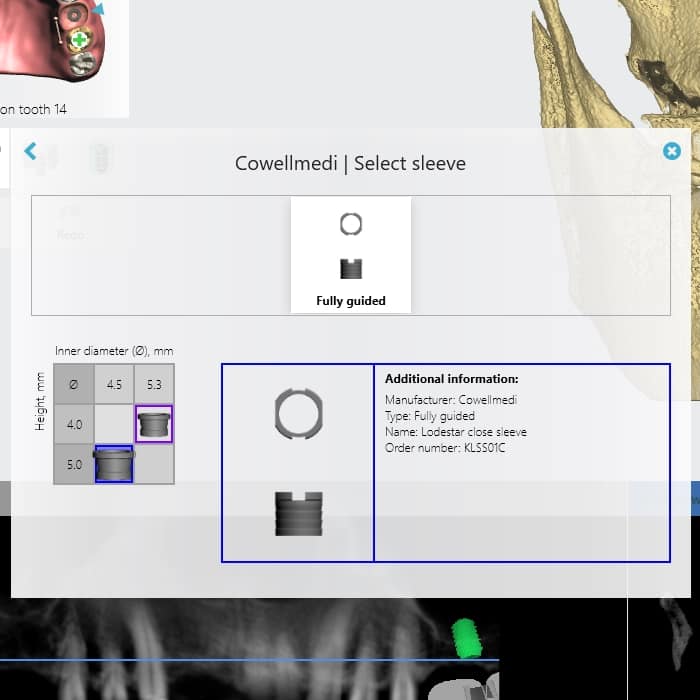Click the empty 4.0 by 4.5 grid cell

114,424
